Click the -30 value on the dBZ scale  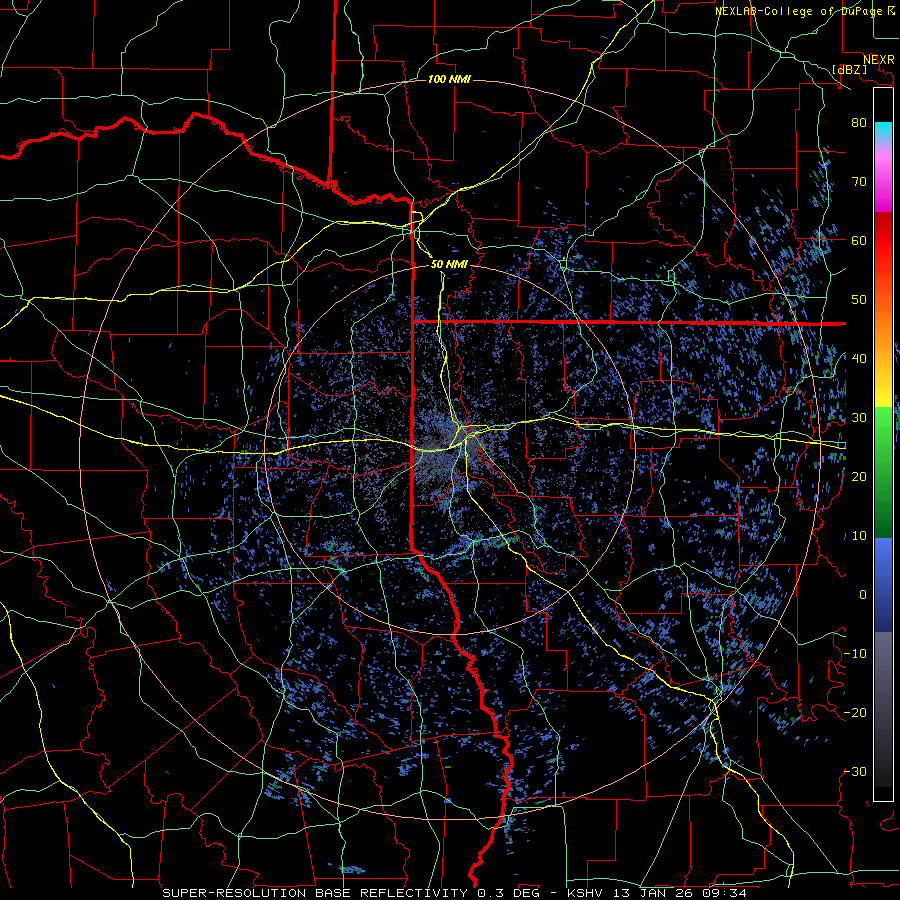click(855, 771)
